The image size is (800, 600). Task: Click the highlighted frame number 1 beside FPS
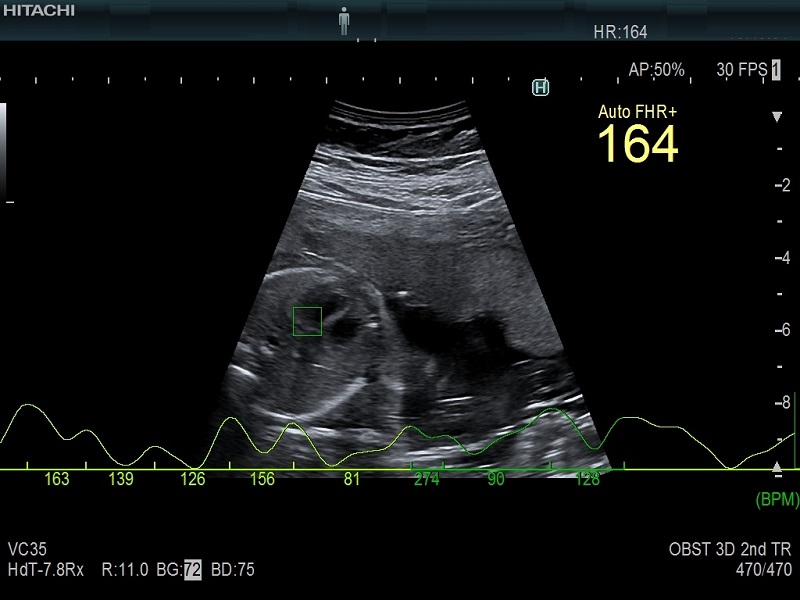coord(775,70)
